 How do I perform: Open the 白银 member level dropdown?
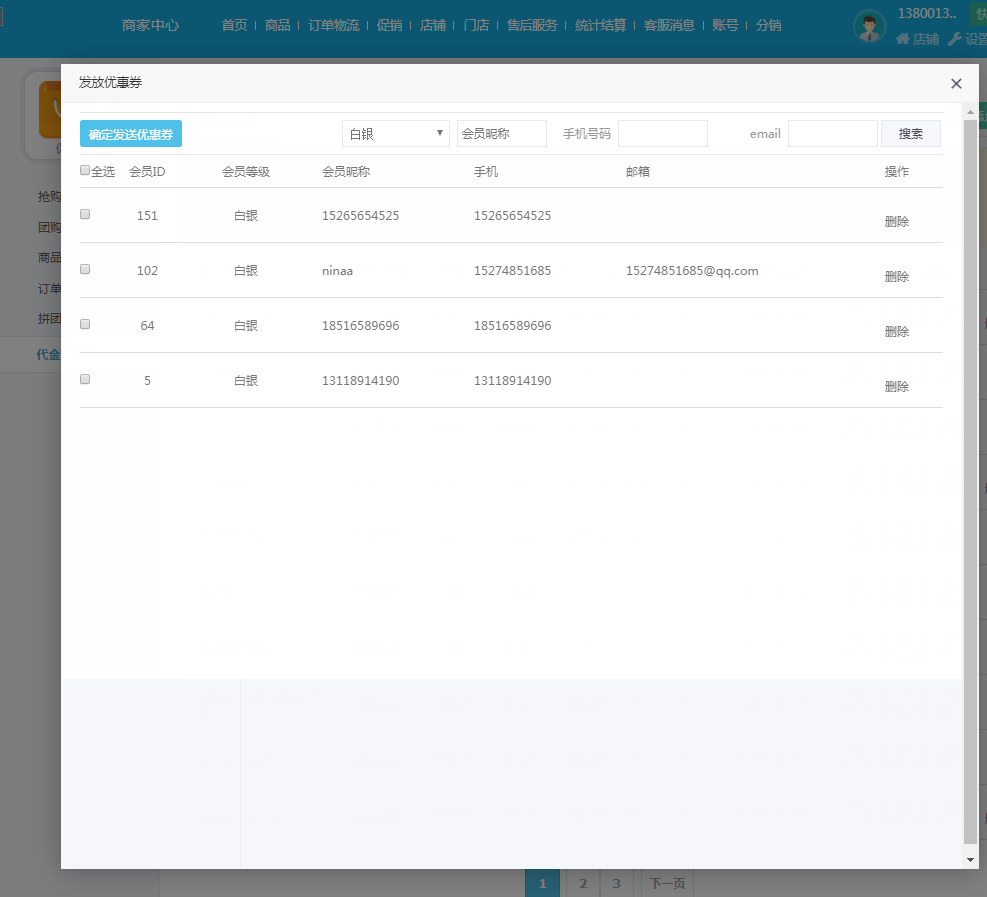(x=395, y=134)
